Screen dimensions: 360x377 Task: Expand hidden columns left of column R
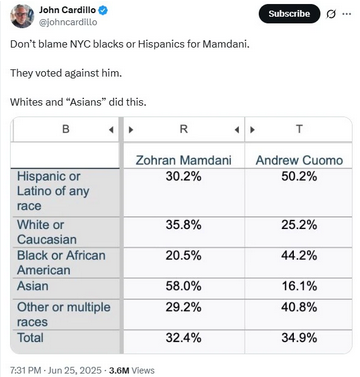pos(131,130)
